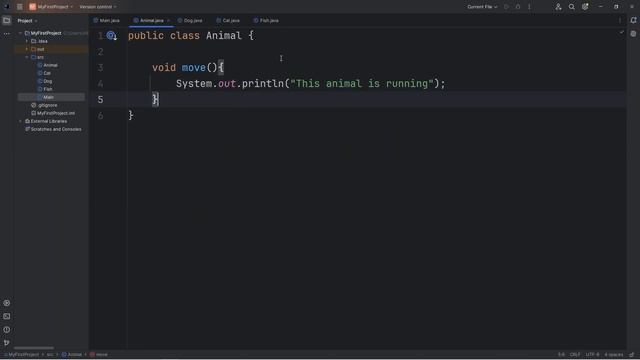Screen dimensions: 640x360
Task: Close the Animal.java tab with its x
Action: [x=168, y=20]
